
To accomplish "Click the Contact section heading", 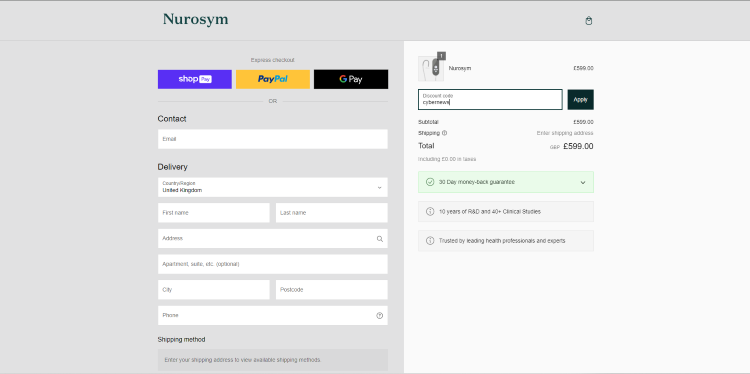I will (172, 119).
